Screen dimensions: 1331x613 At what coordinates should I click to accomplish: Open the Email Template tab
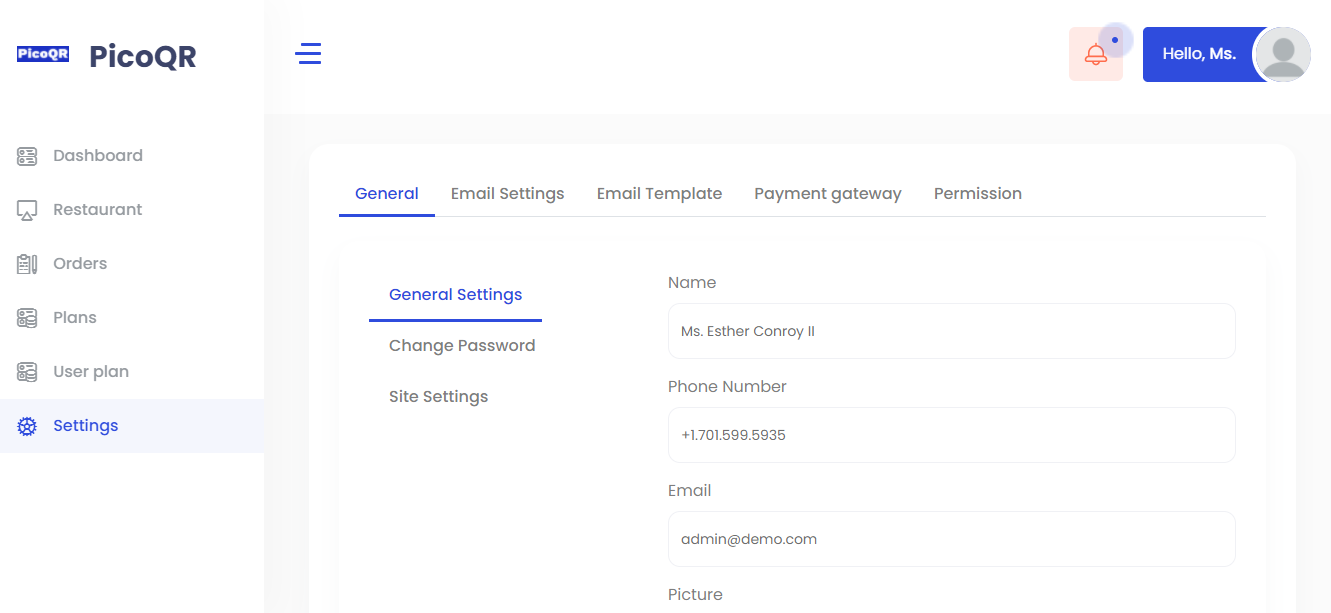pos(659,194)
